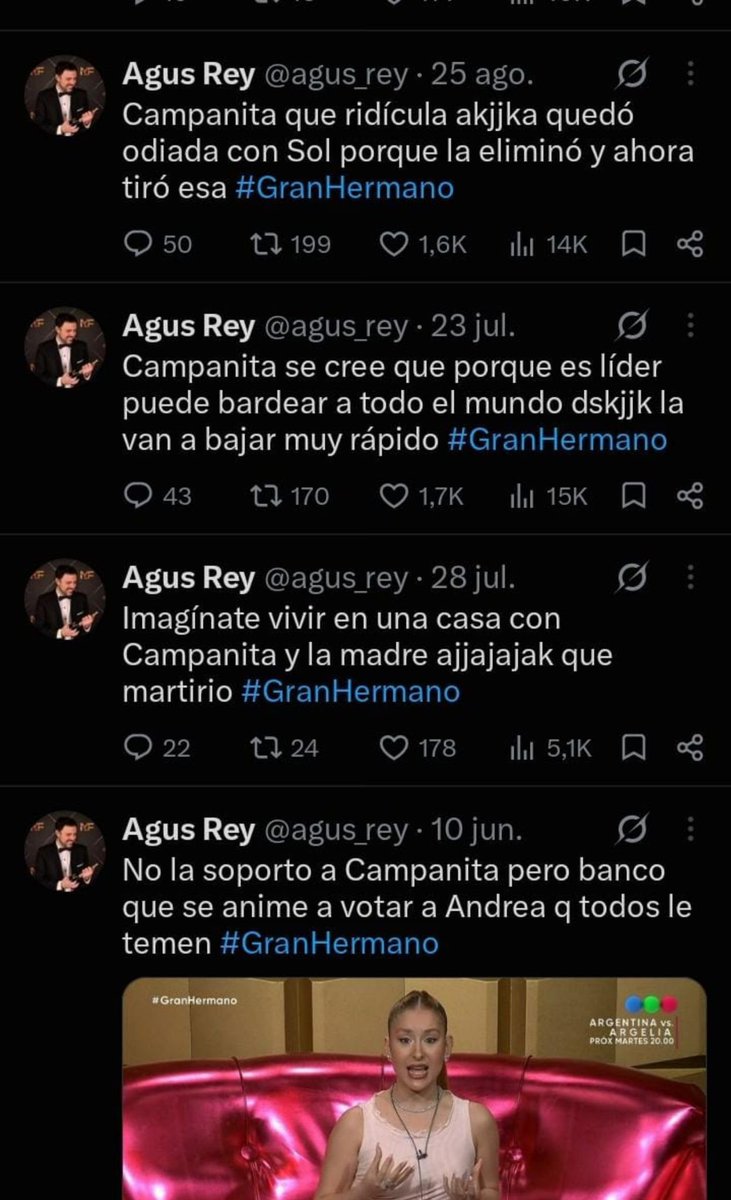This screenshot has height=1200, width=731.
Task: Bookmark the 23 jul. tweet
Action: [634, 496]
